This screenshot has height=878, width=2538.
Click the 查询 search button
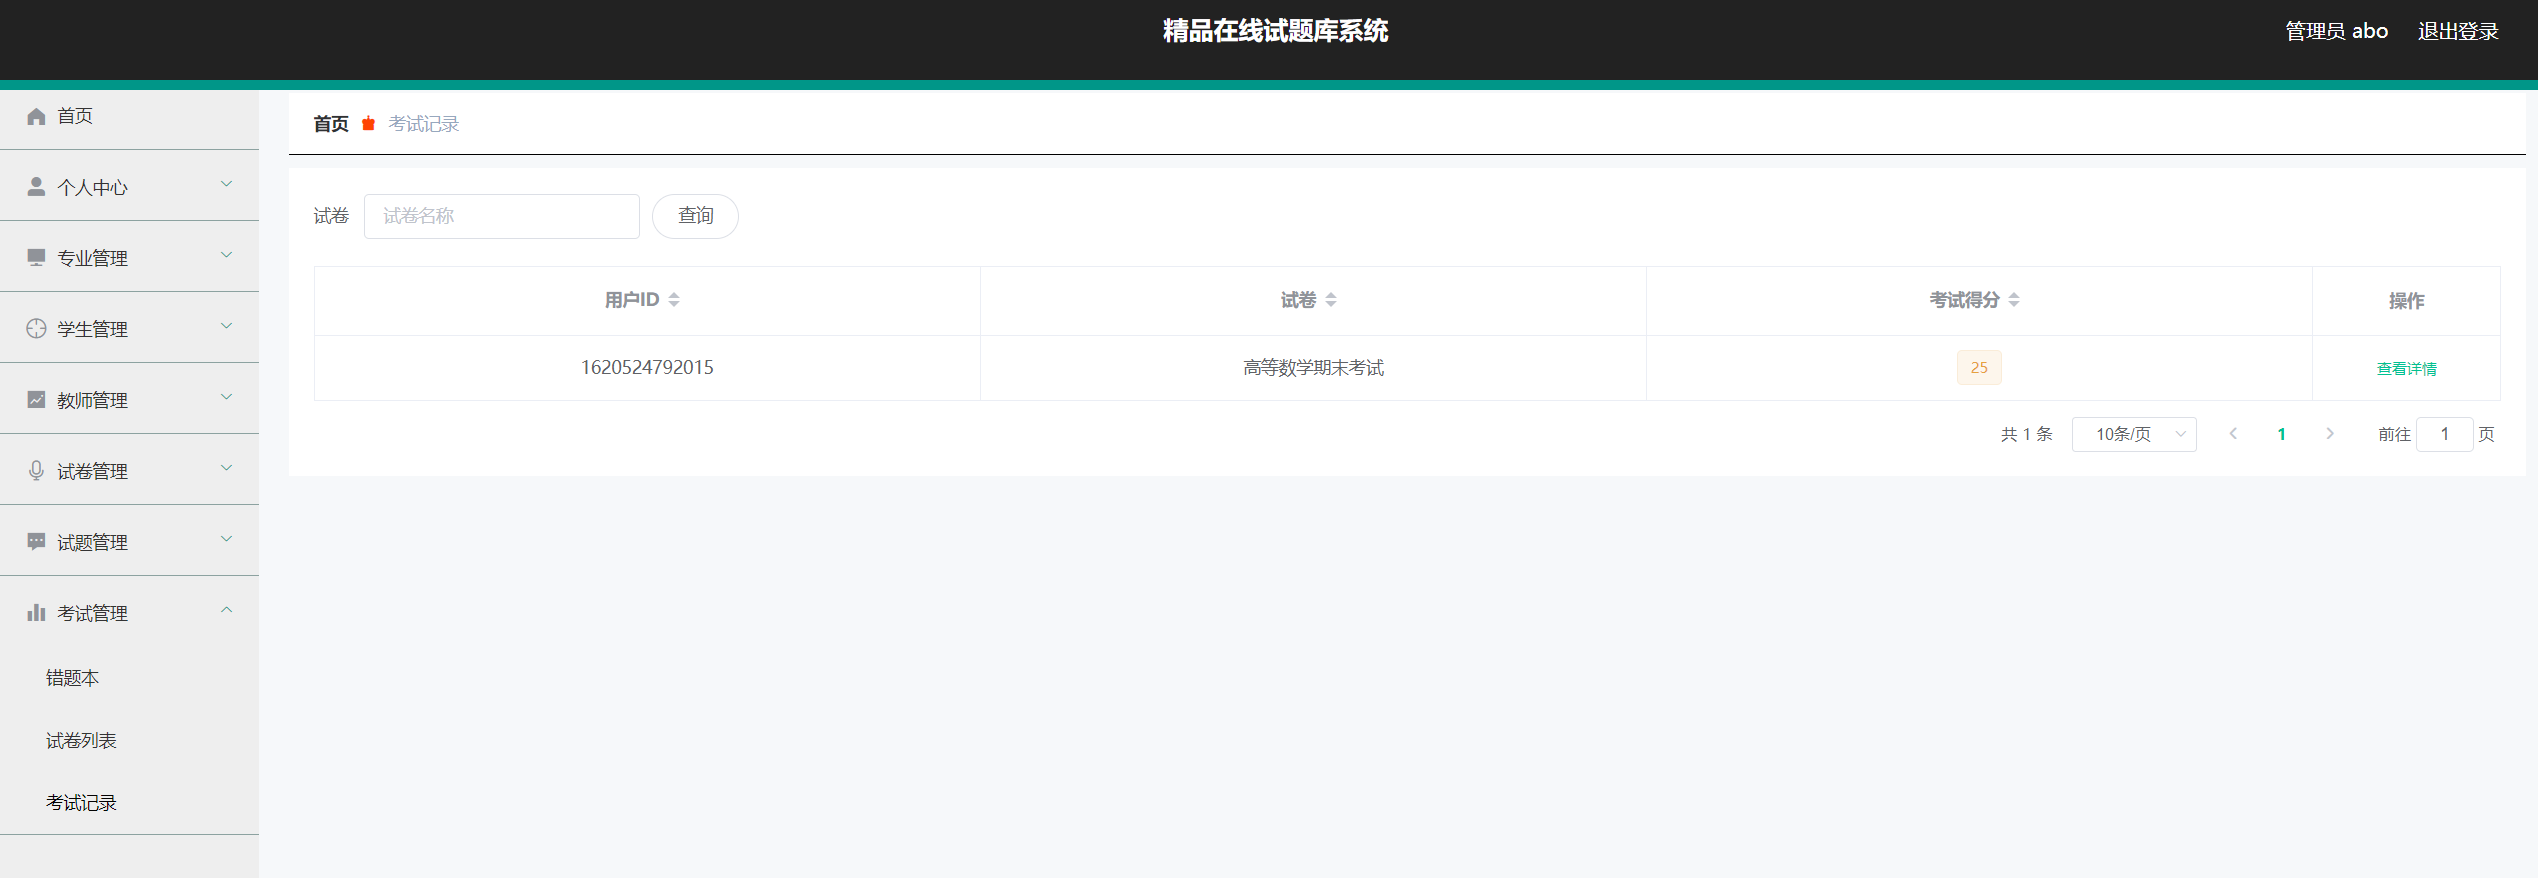[x=695, y=216]
